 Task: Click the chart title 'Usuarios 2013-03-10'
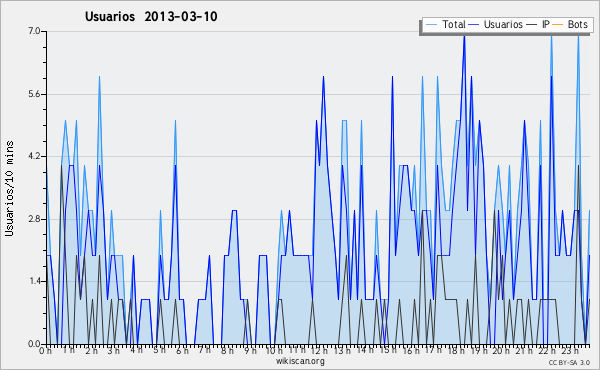coord(151,16)
